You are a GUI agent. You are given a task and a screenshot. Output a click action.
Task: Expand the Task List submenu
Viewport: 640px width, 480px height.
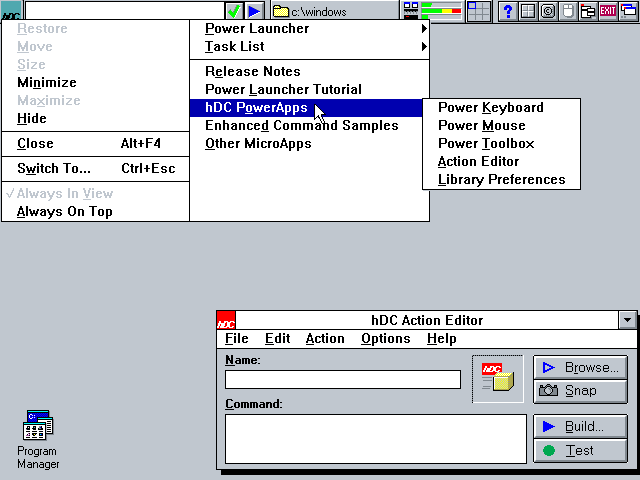point(309,47)
